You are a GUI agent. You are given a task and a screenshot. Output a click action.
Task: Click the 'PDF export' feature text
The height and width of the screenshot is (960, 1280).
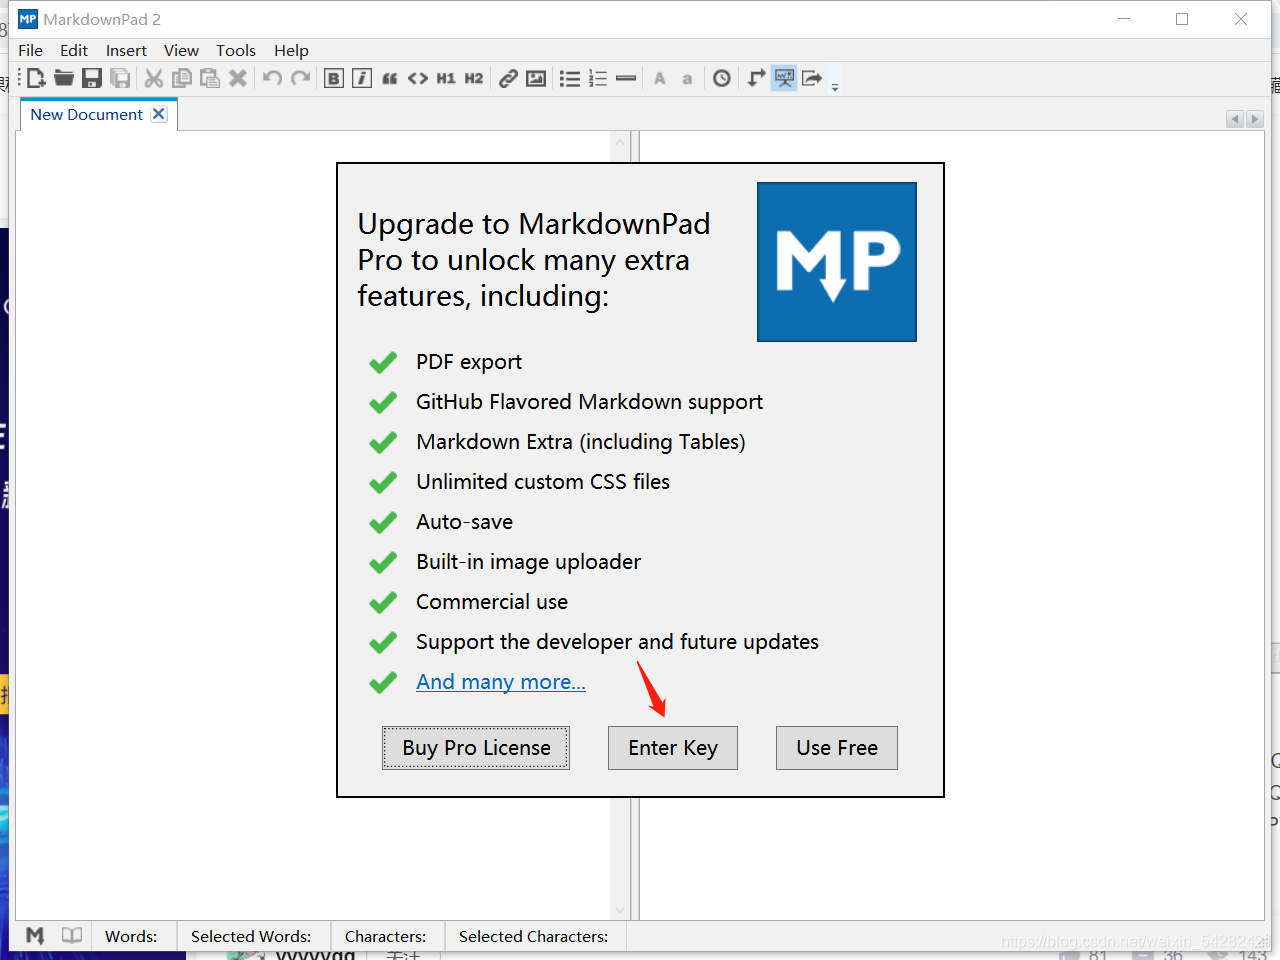(x=469, y=362)
